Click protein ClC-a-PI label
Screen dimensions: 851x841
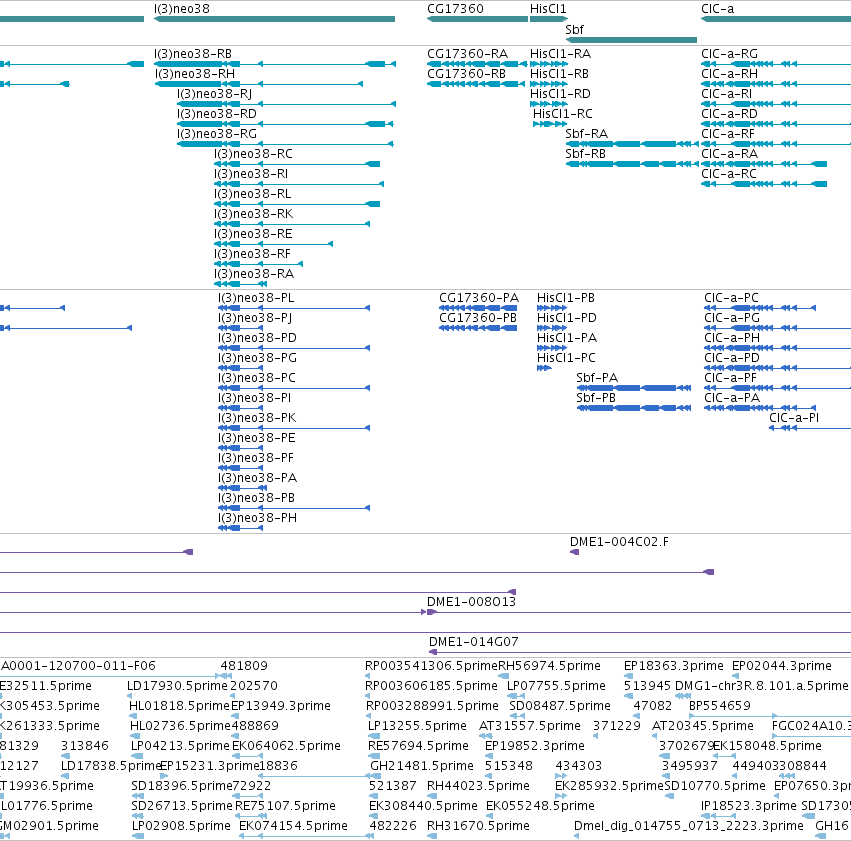(x=794, y=418)
